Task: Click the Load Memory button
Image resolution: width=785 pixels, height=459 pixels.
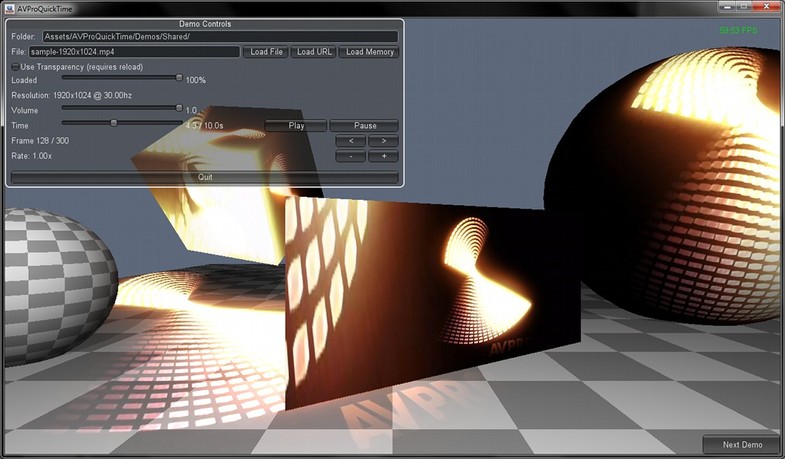Action: tap(369, 52)
